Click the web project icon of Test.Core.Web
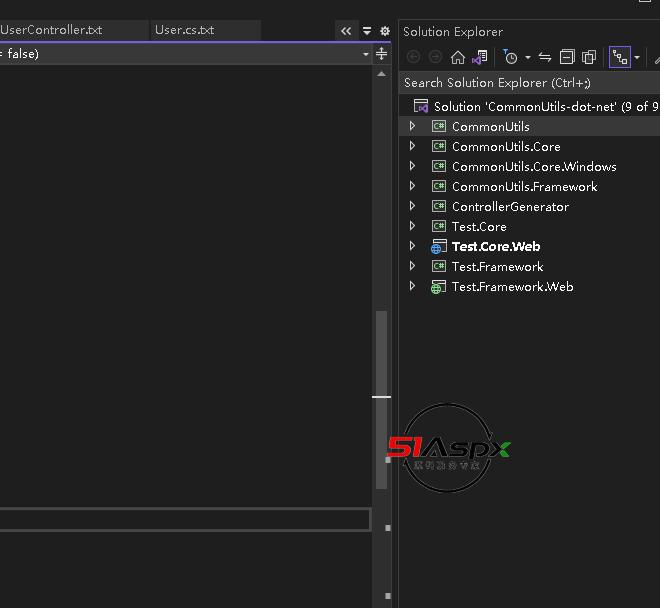Image resolution: width=660 pixels, height=608 pixels. [438, 246]
